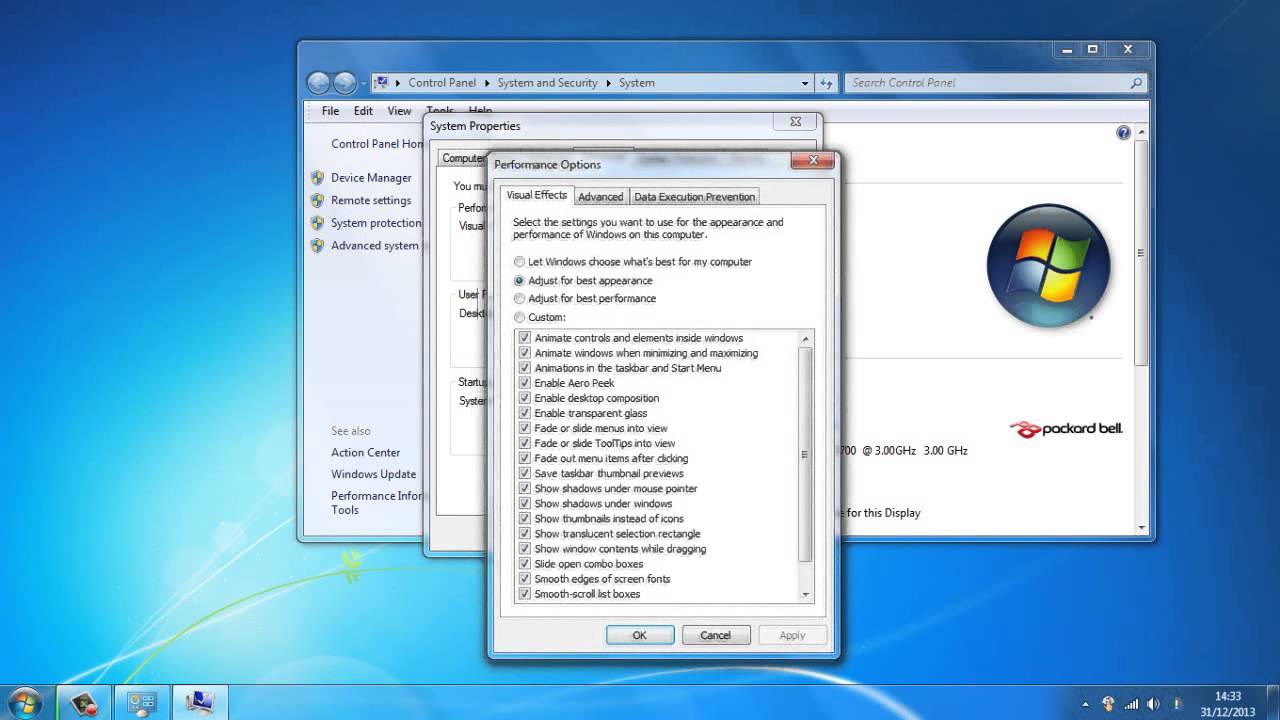Viewport: 1280px width, 720px height.
Task: Uncheck Enable transparent glass
Action: point(524,413)
